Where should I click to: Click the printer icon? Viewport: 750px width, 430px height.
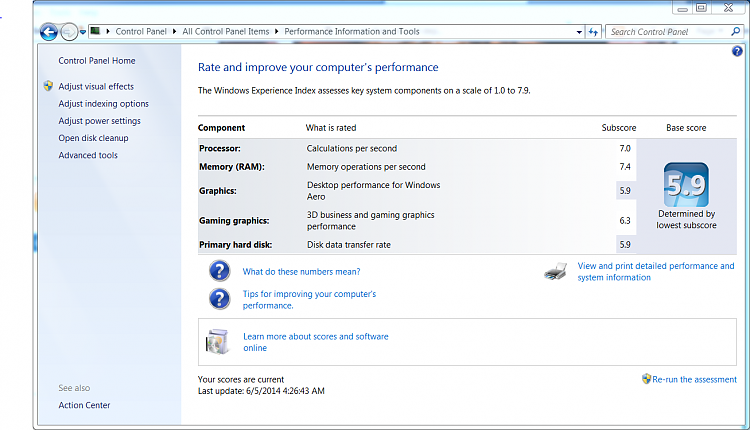click(x=555, y=271)
